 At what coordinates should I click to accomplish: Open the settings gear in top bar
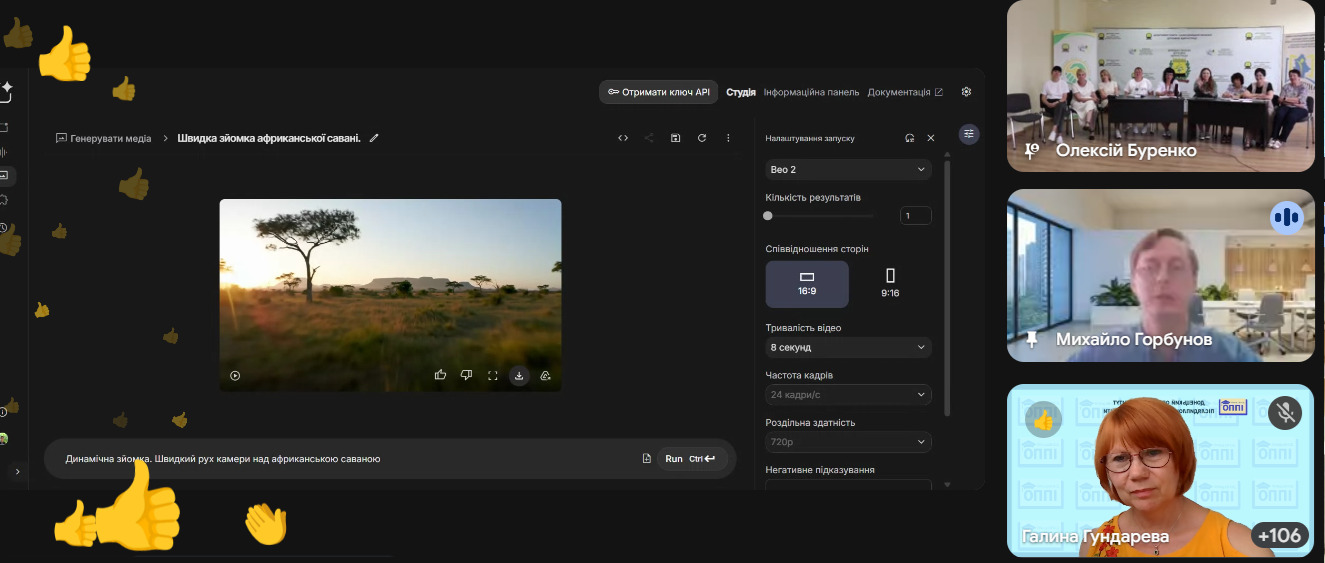966,92
